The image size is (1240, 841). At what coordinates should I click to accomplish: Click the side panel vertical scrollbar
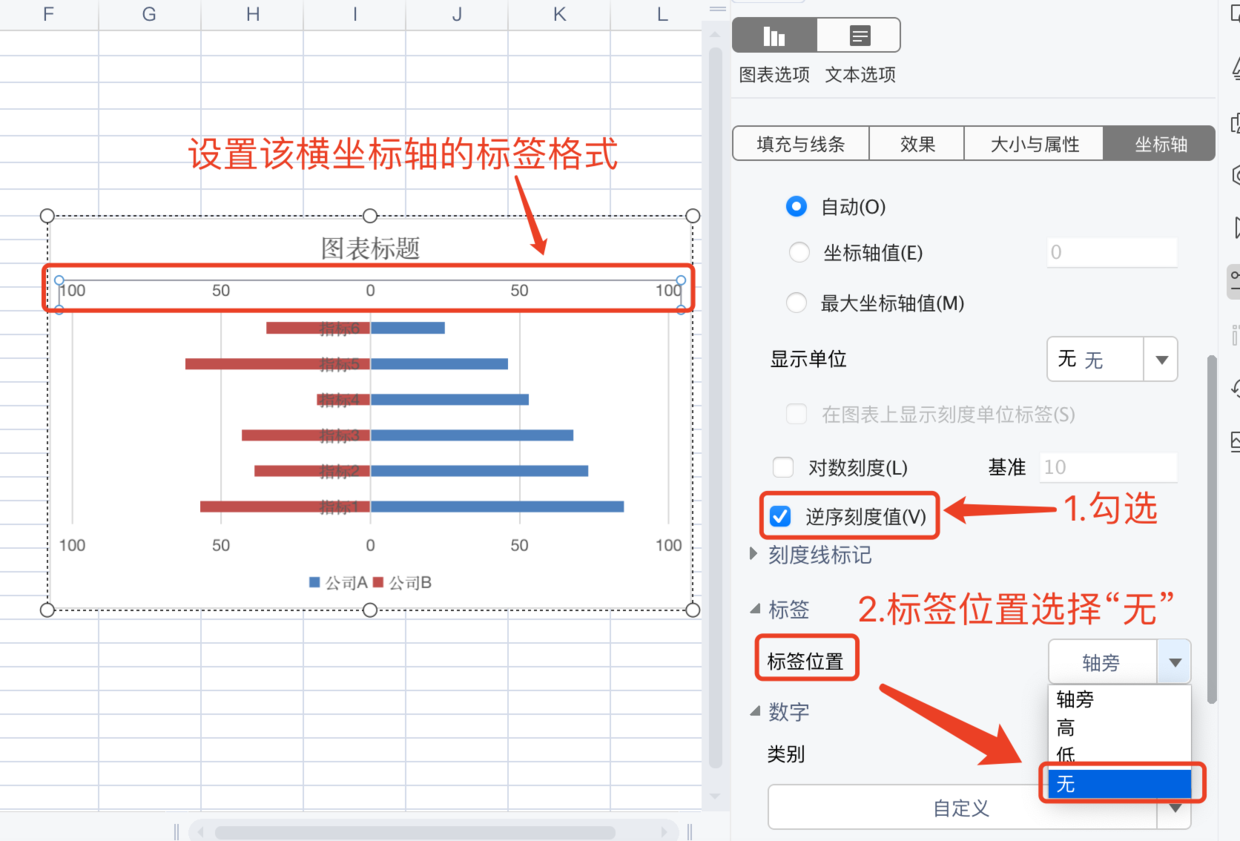click(1213, 529)
